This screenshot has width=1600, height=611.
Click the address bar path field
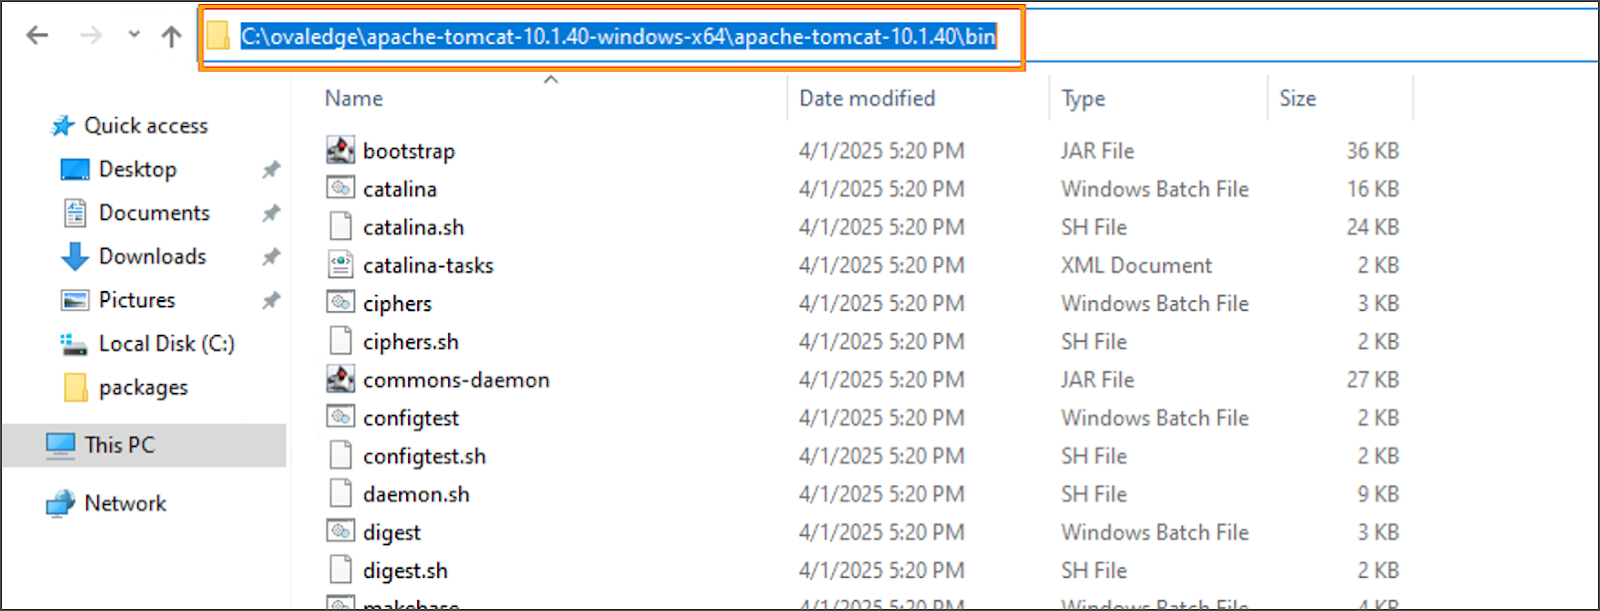point(618,37)
